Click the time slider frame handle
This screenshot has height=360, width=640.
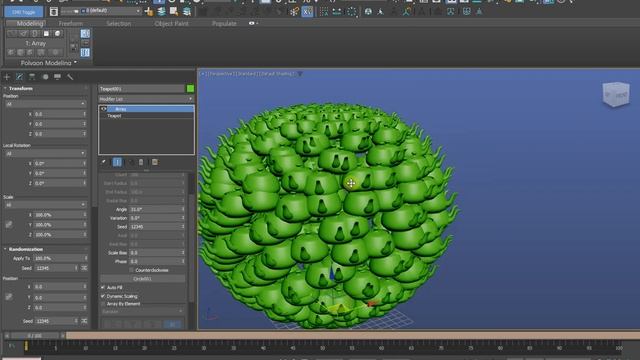[x=35, y=336]
